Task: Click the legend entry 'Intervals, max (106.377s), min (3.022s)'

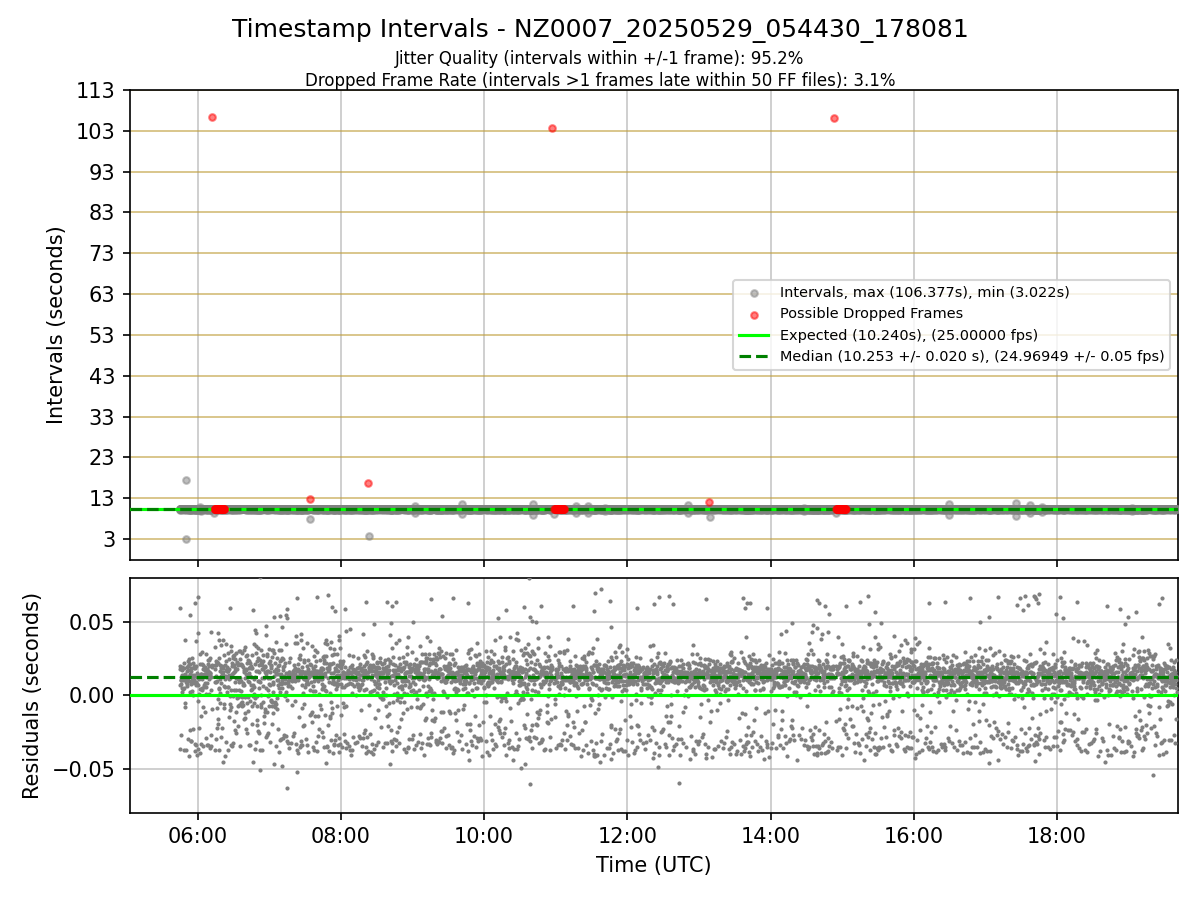Action: click(925, 292)
